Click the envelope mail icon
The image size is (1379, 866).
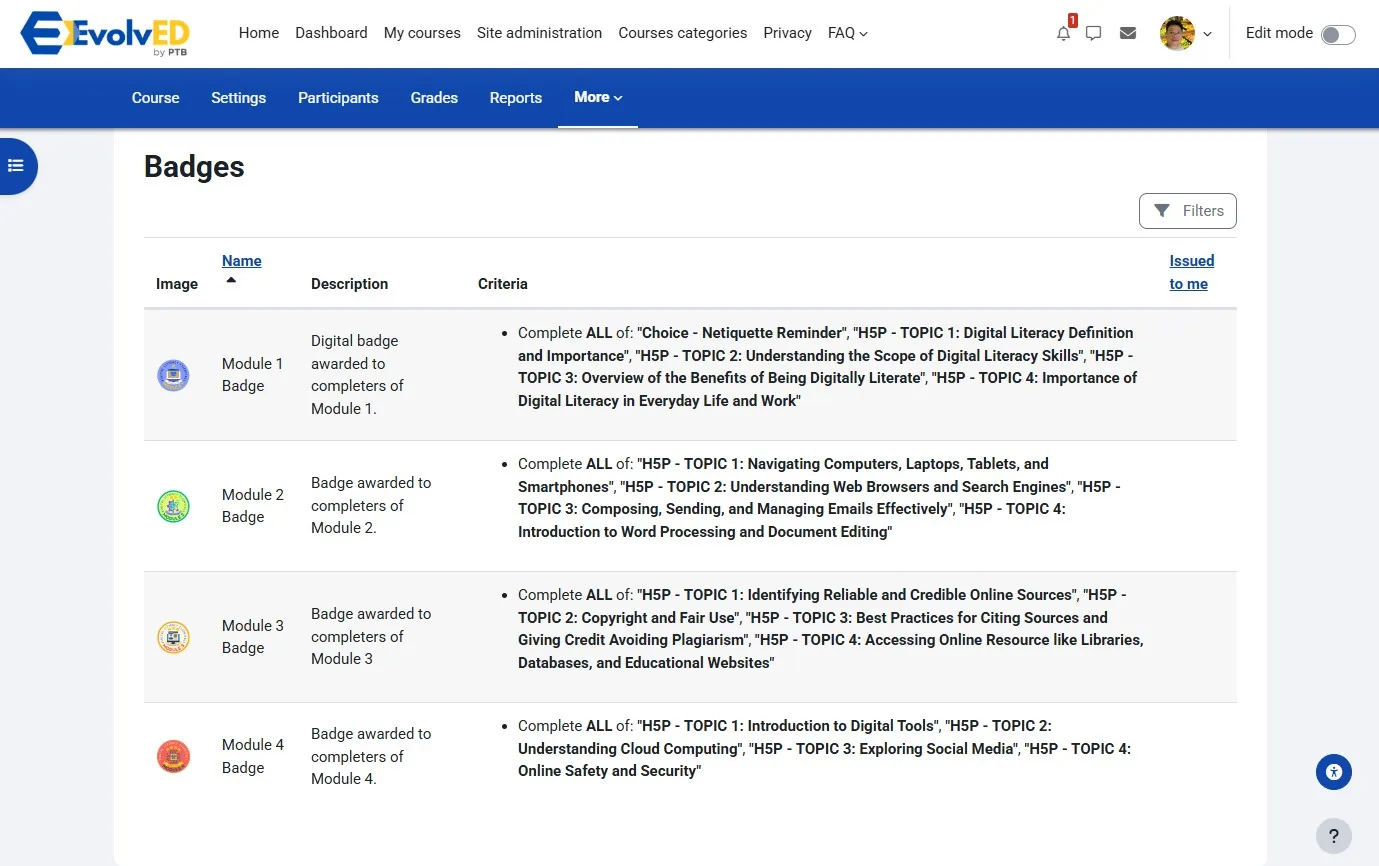pyautogui.click(x=1128, y=33)
